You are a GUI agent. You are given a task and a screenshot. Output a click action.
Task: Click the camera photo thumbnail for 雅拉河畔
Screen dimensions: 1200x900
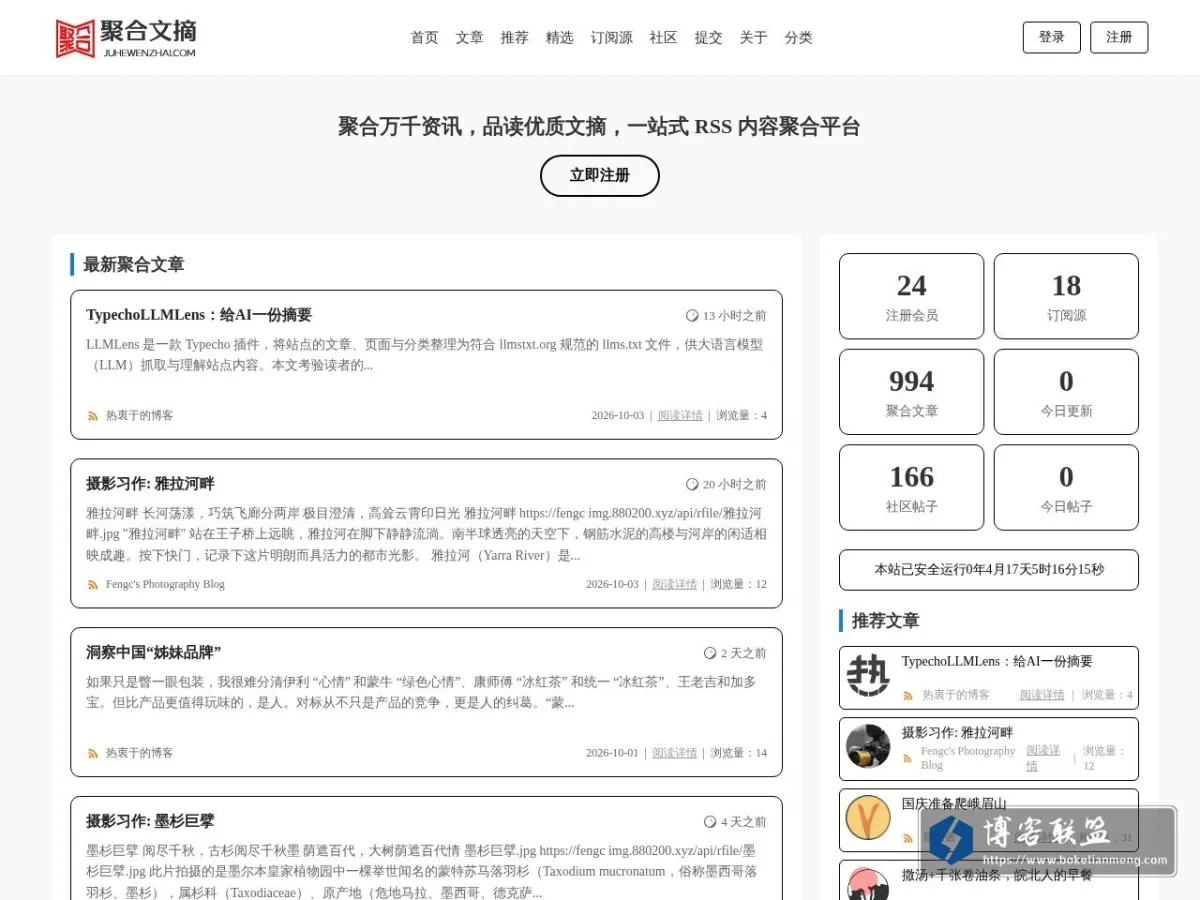pyautogui.click(x=868, y=746)
